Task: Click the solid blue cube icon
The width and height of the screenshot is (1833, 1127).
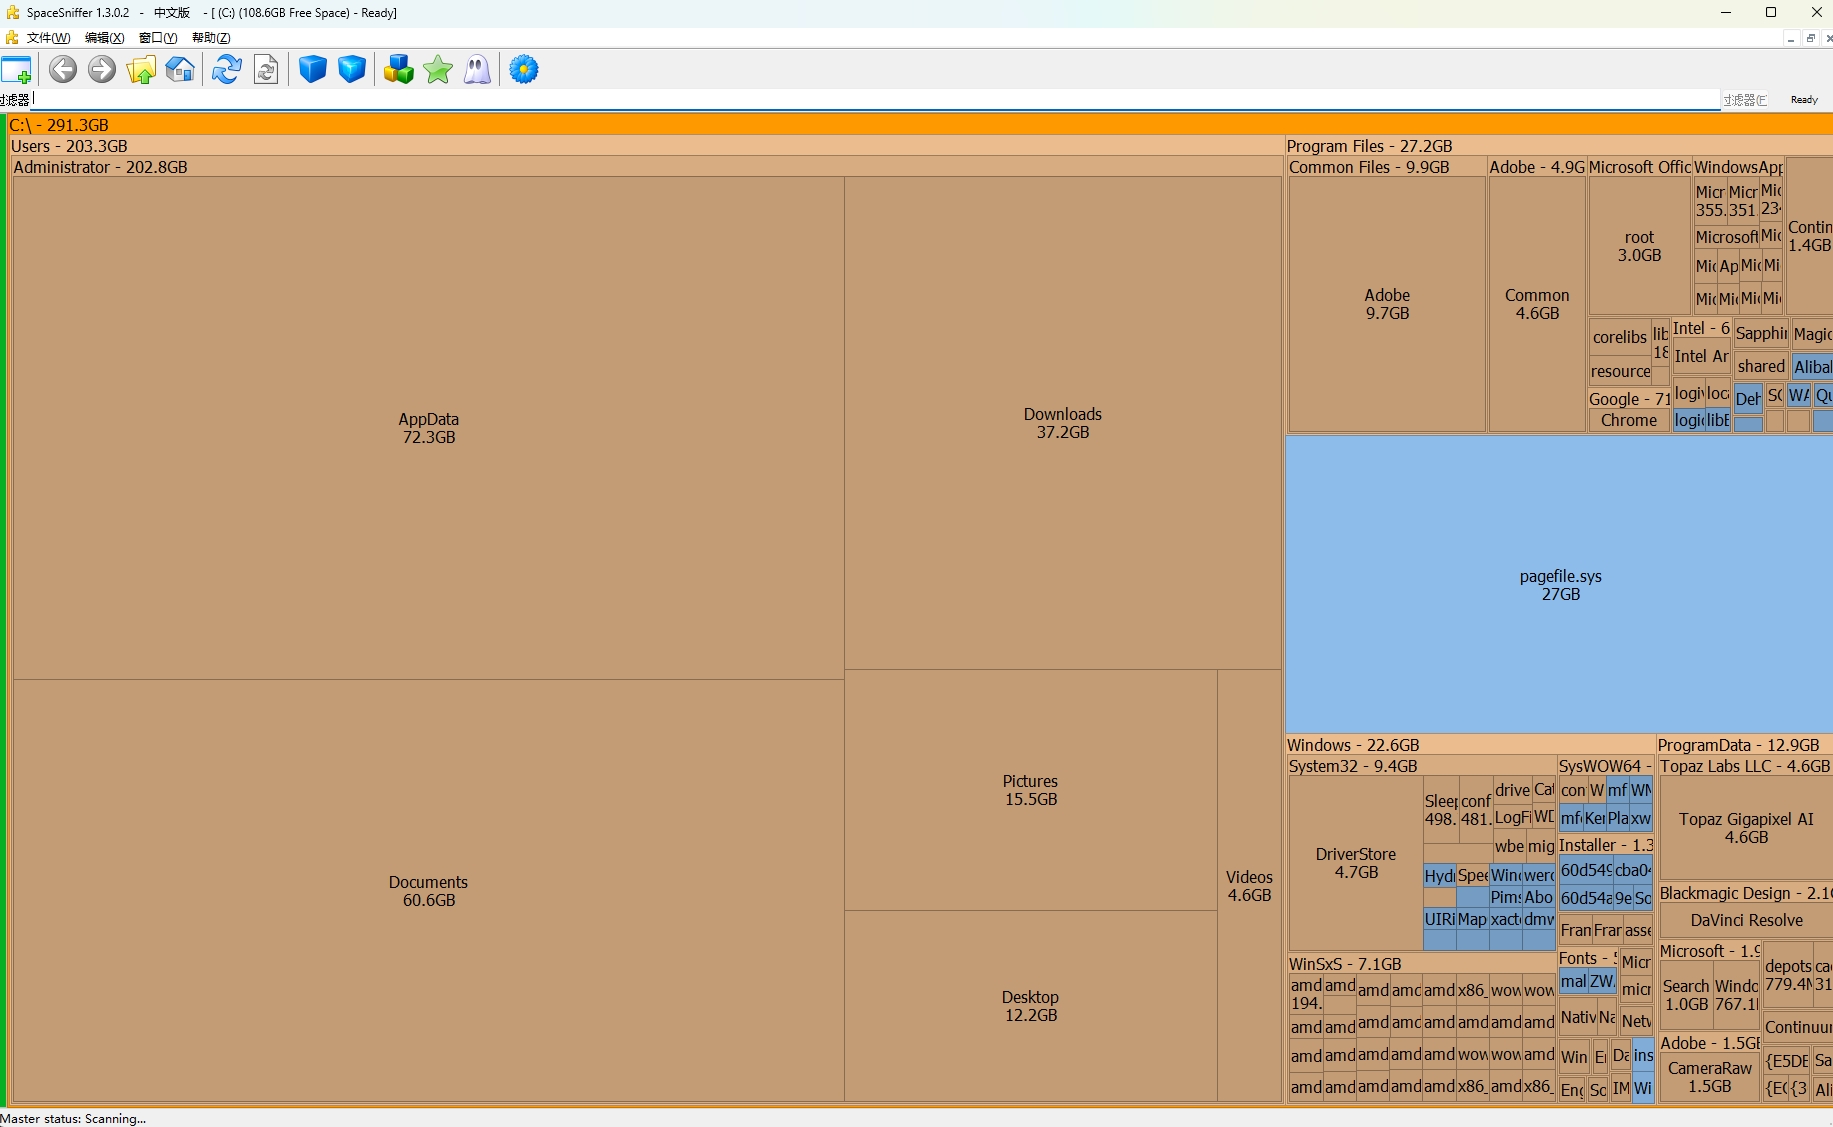Action: click(313, 70)
